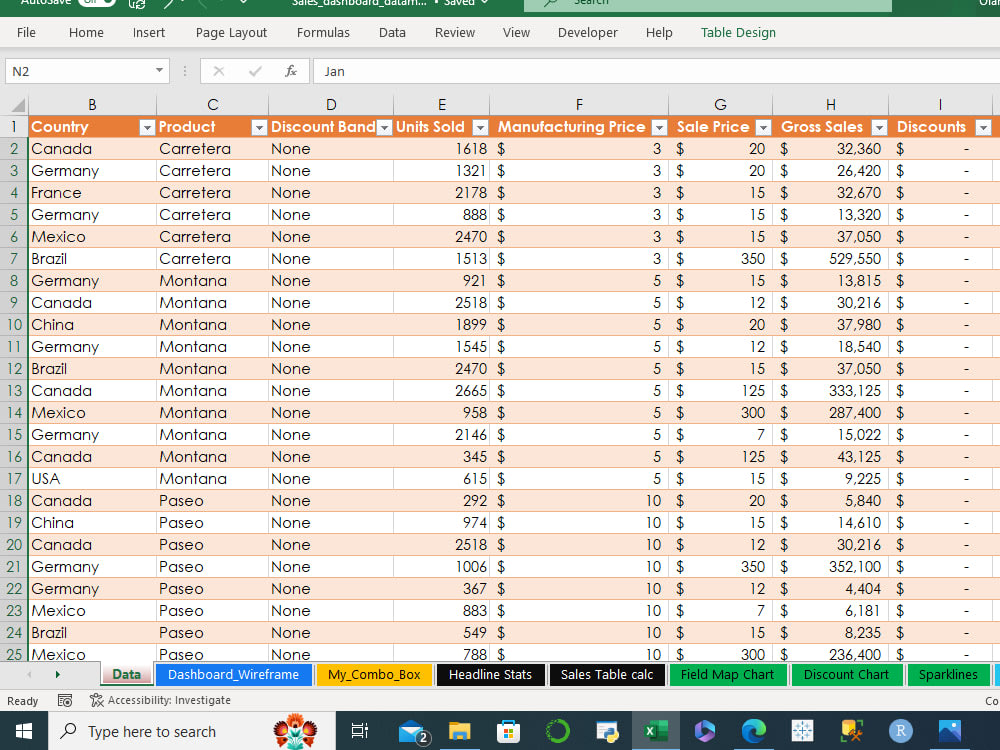The image size is (1000, 750).
Task: Click the next sheet navigation arrow
Action: point(57,675)
